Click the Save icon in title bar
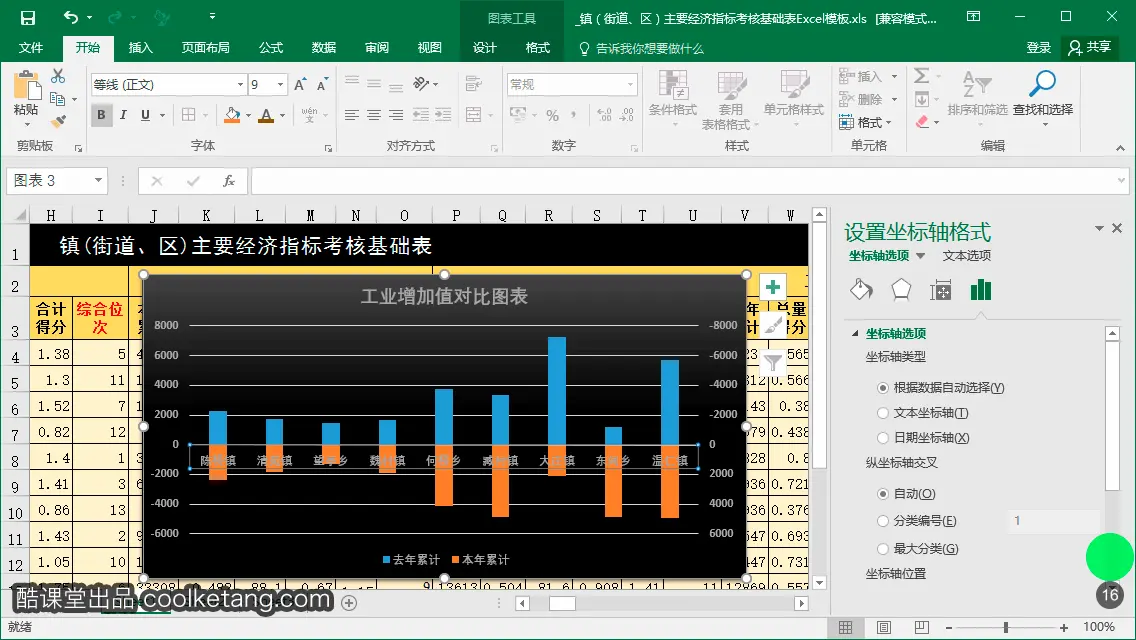 coord(28,17)
